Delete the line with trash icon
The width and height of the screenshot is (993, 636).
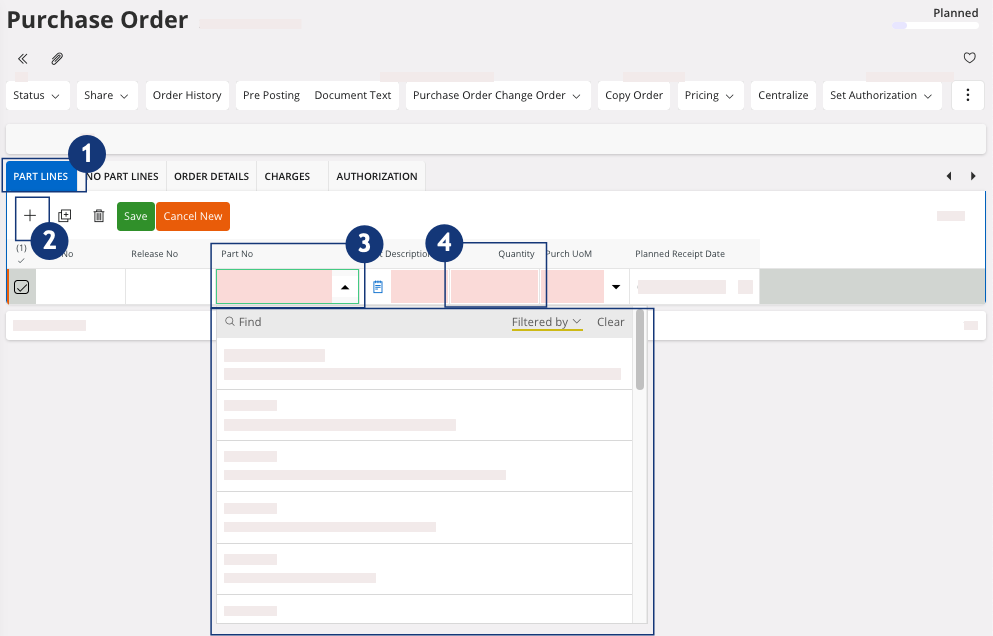tap(98, 216)
